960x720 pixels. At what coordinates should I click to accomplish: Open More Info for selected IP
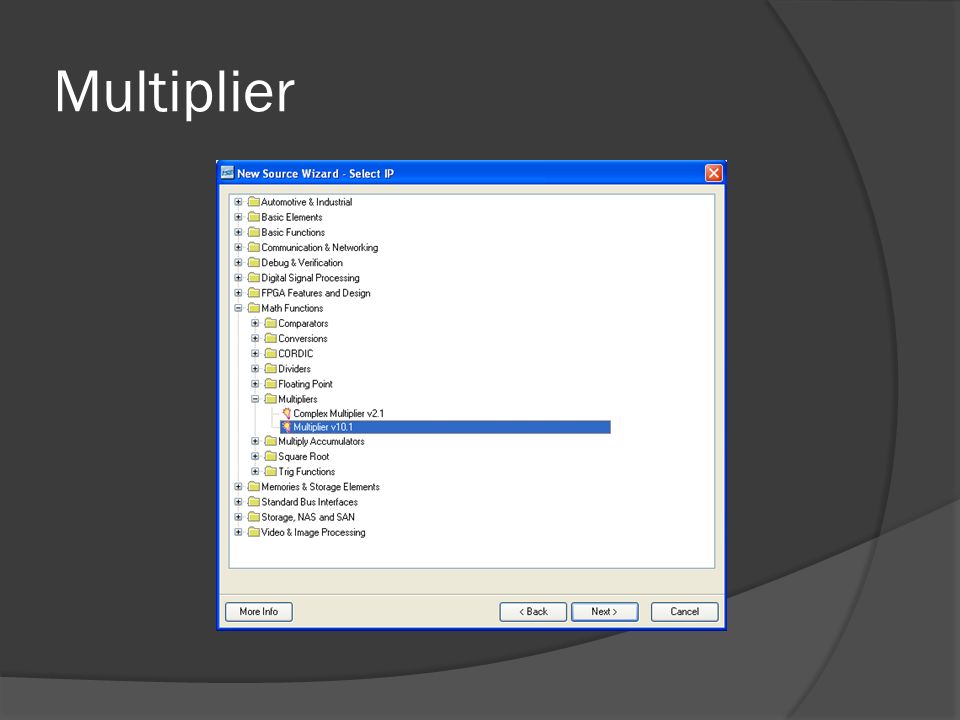point(258,612)
